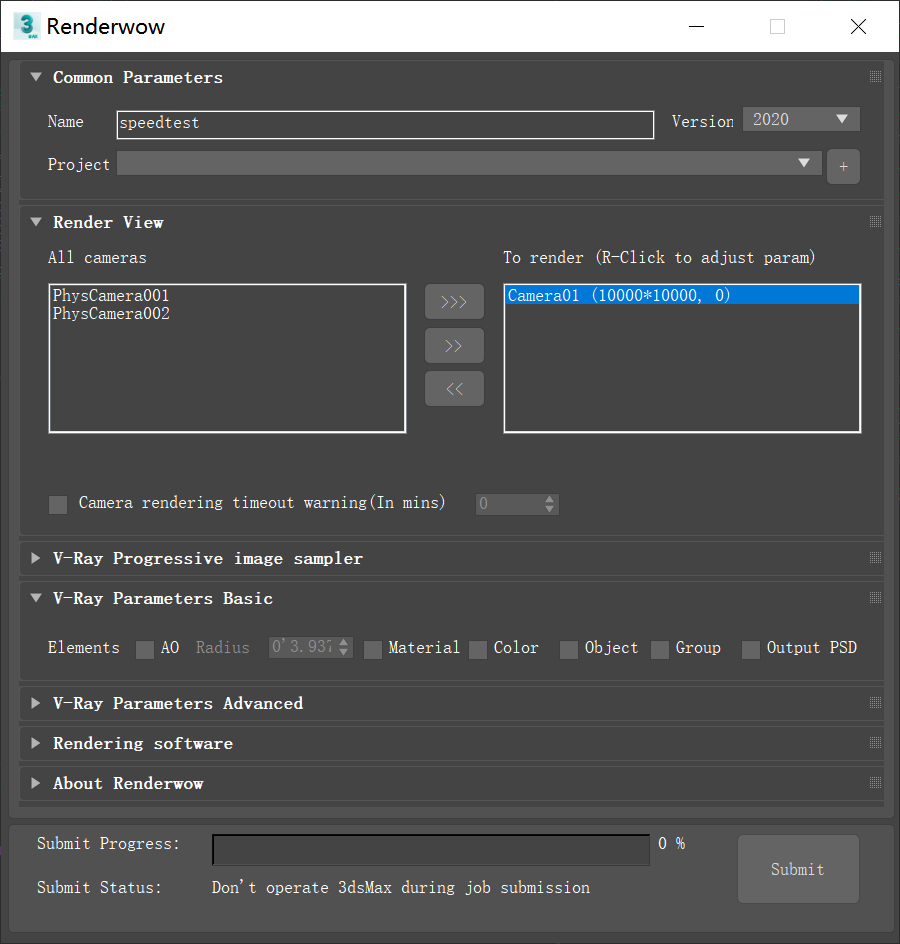Open the Project dropdown list

coord(470,163)
